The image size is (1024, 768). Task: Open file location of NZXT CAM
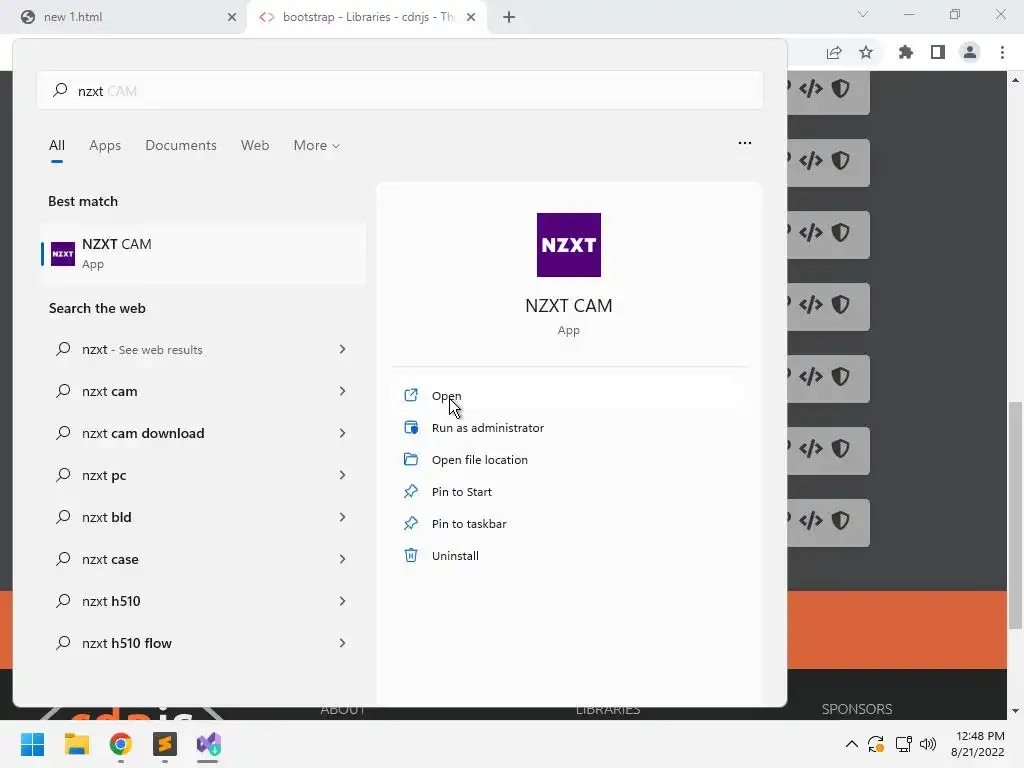pyautogui.click(x=479, y=460)
